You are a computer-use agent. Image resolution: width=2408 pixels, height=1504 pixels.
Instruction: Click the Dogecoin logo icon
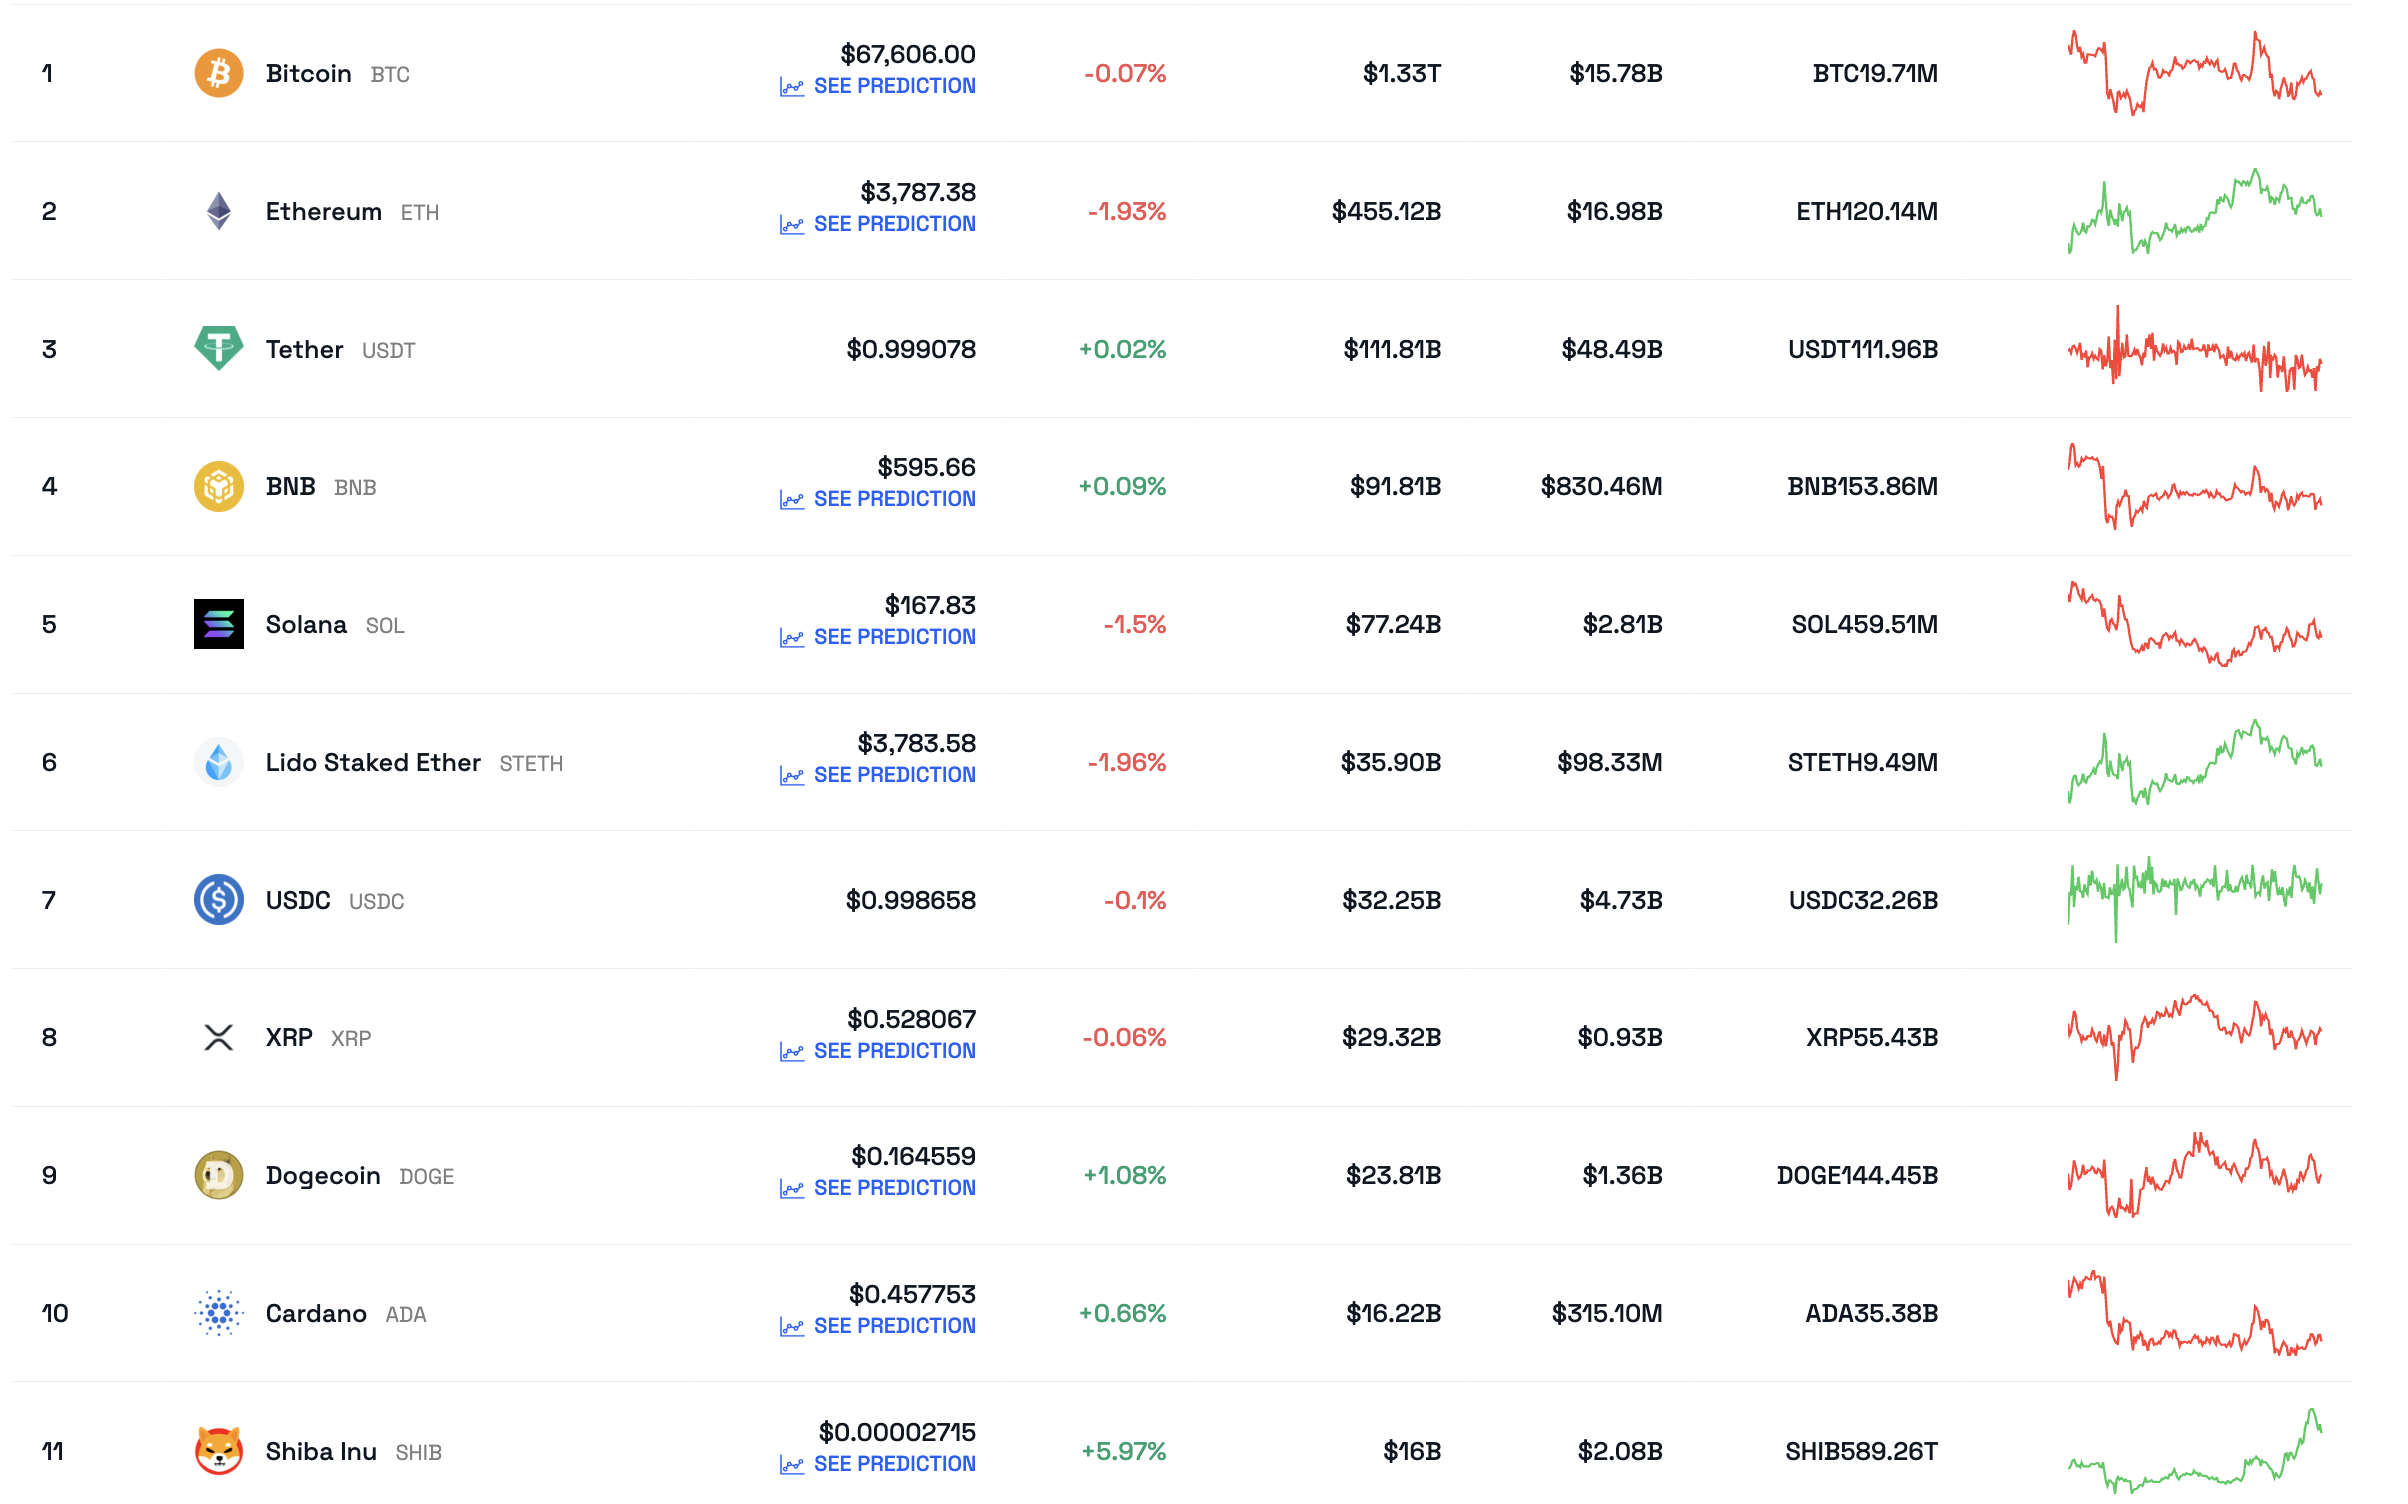point(218,1175)
